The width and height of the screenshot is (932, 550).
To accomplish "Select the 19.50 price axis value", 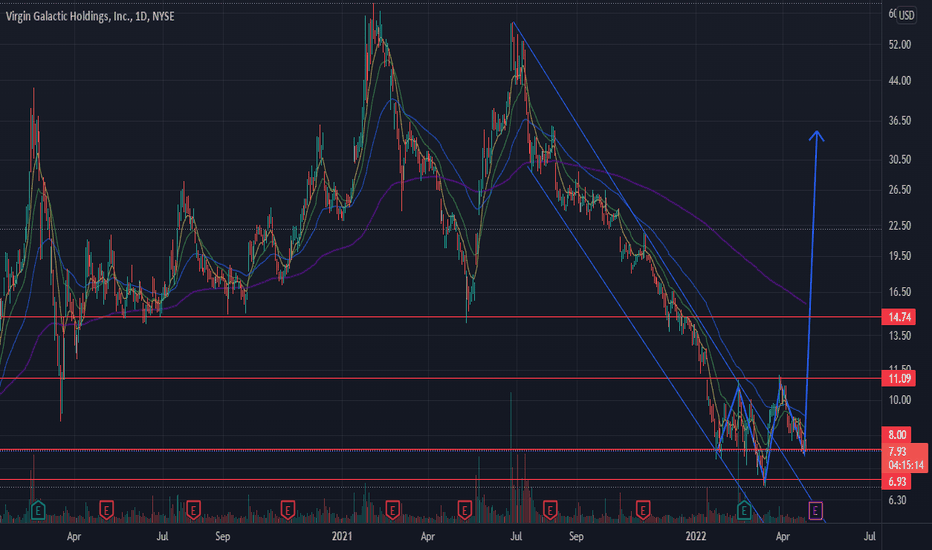I will pyautogui.click(x=899, y=256).
